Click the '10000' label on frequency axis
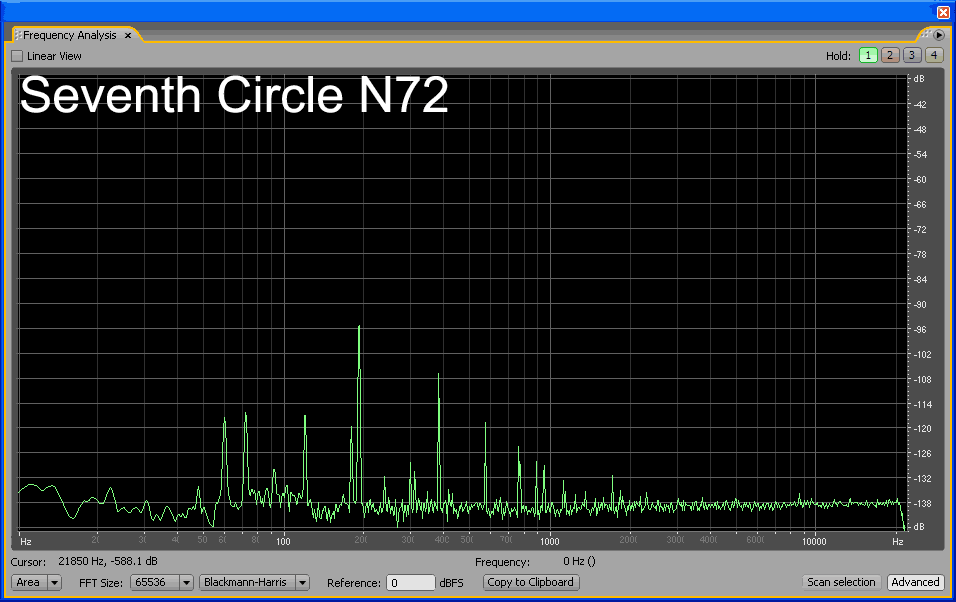The width and height of the screenshot is (956, 602). (x=814, y=542)
